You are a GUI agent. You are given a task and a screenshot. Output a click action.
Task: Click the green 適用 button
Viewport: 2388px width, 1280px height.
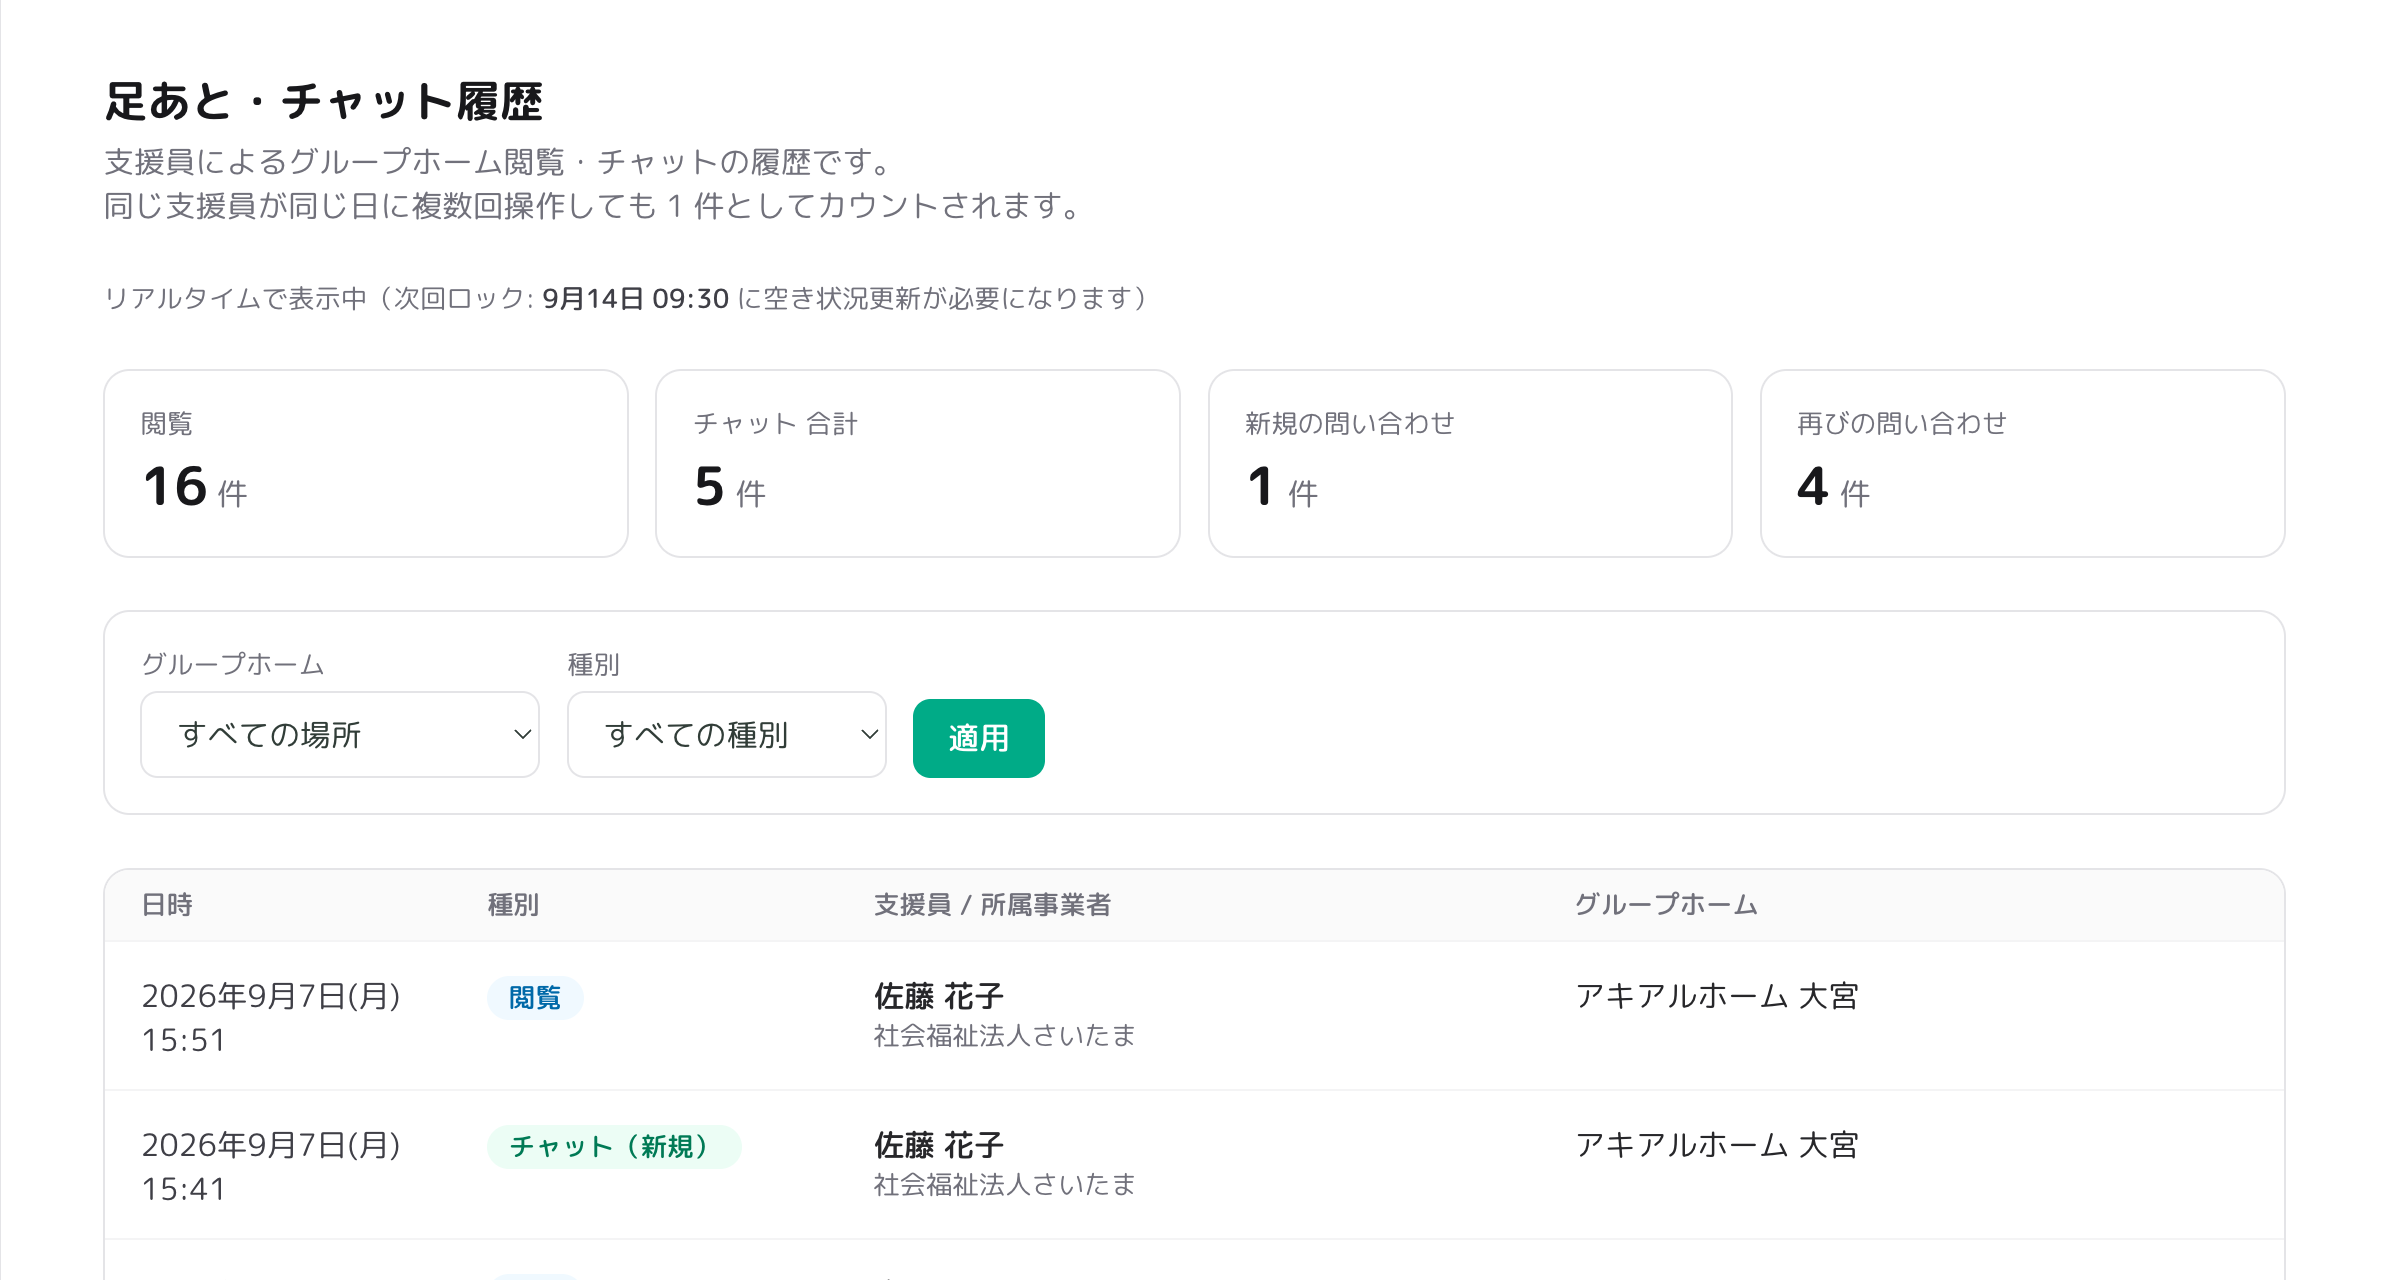coord(978,738)
